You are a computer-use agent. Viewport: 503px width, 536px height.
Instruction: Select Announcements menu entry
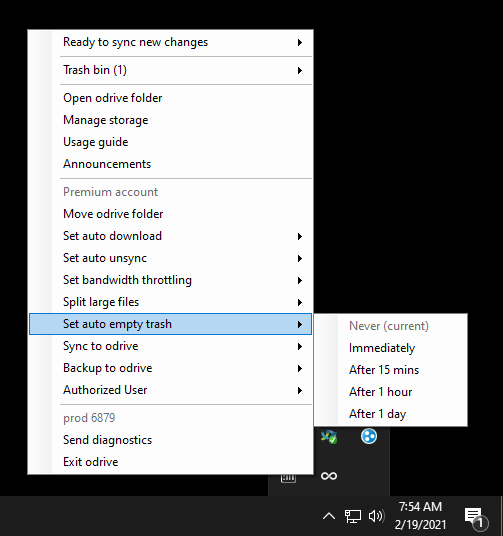click(x=170, y=164)
